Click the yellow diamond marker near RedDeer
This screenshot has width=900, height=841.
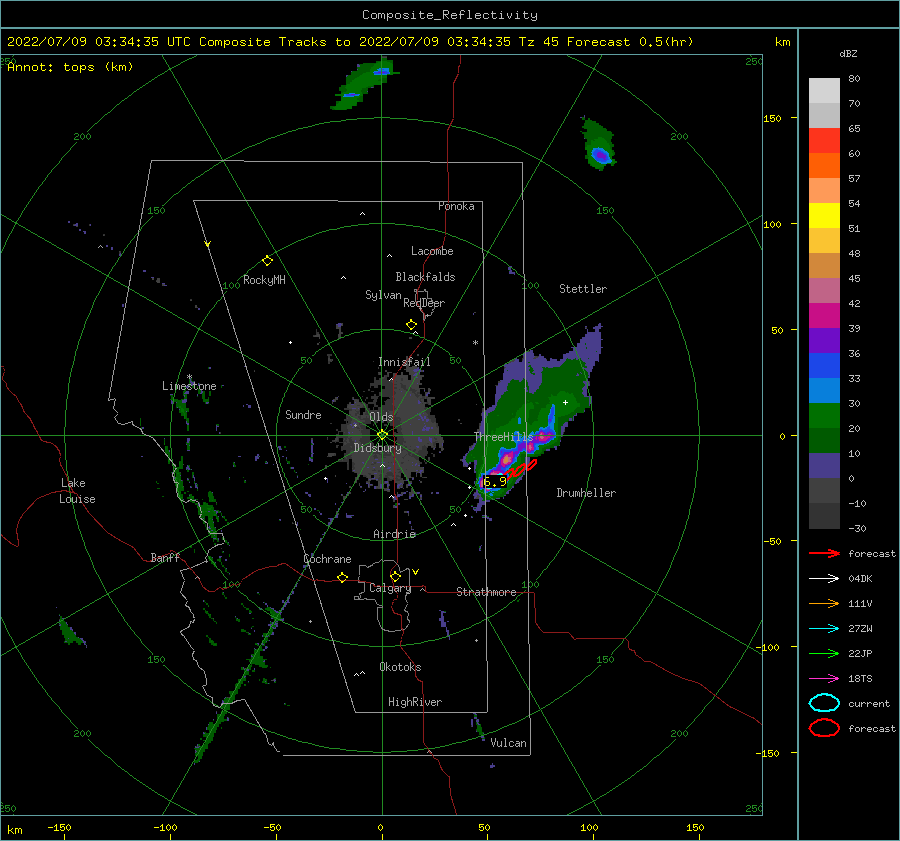click(x=412, y=325)
